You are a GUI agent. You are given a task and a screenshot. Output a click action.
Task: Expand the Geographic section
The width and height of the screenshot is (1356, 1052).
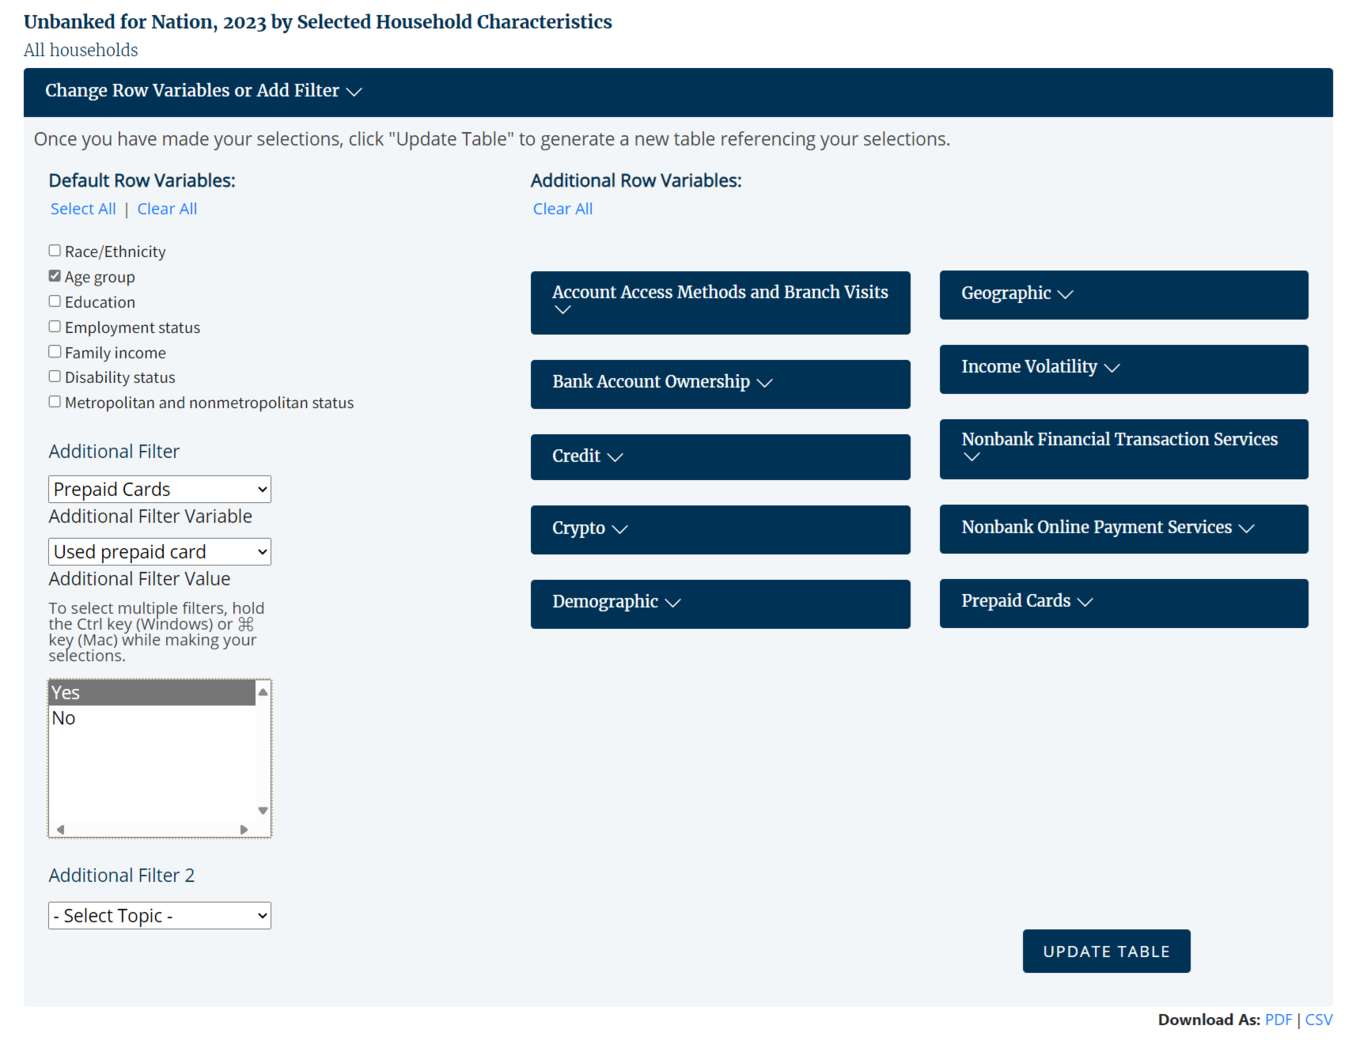click(1124, 295)
